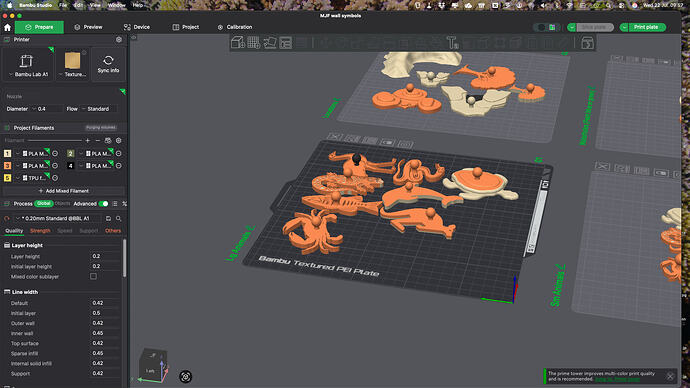Image resolution: width=690 pixels, height=388 pixels.
Task: Open the process settings list icon
Action: click(x=115, y=204)
